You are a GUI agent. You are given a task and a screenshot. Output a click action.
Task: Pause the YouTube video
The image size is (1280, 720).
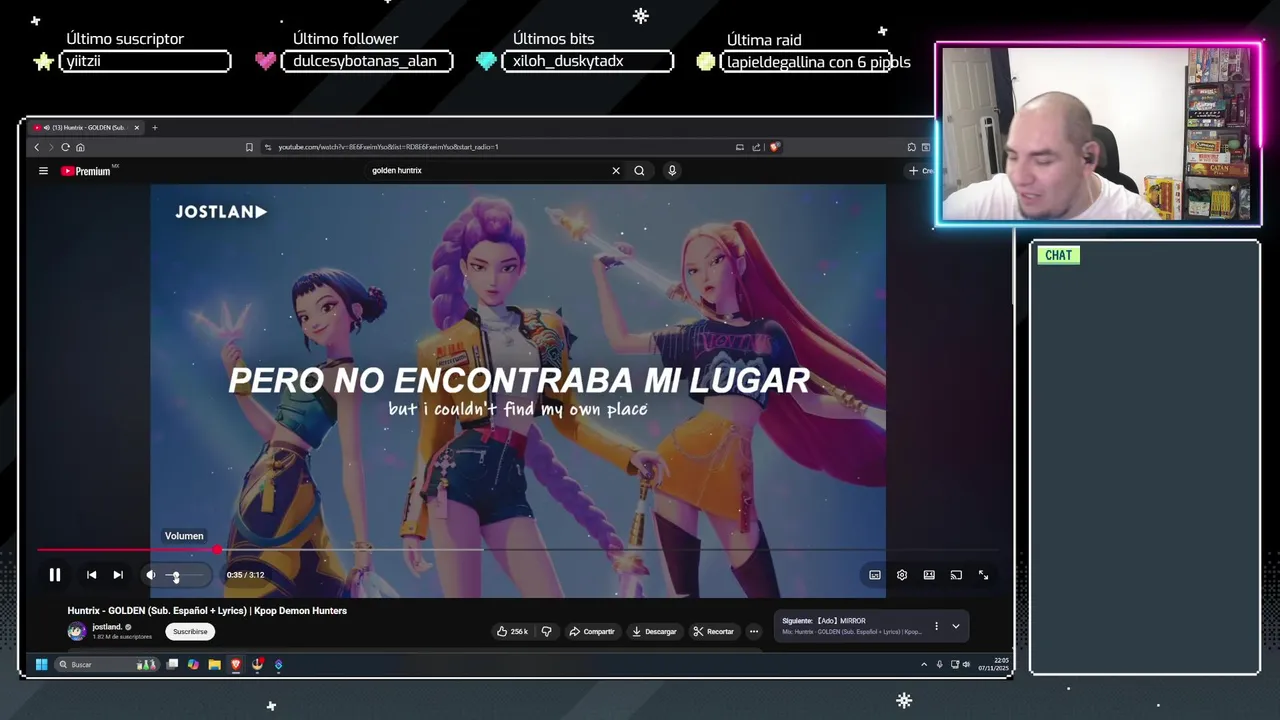click(55, 575)
